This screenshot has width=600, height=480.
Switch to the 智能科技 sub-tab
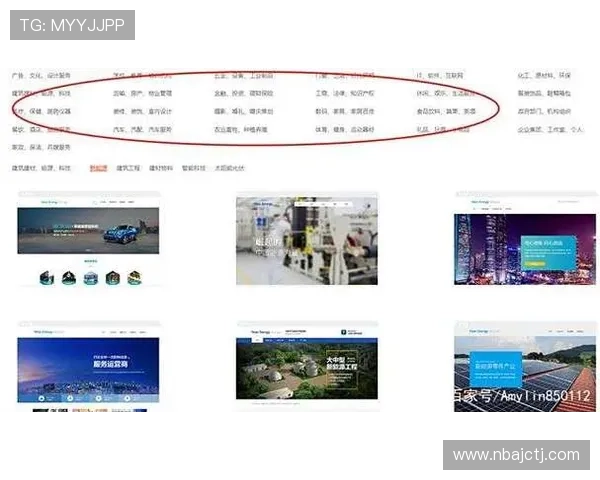pos(194,168)
